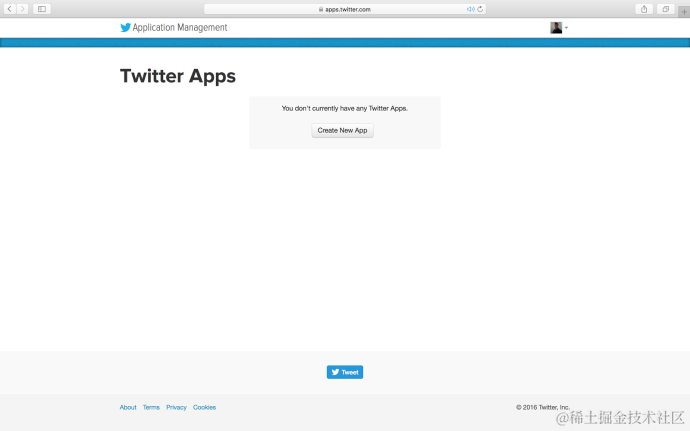The width and height of the screenshot is (690, 431).
Task: Open the Safari share button
Action: coord(644,9)
